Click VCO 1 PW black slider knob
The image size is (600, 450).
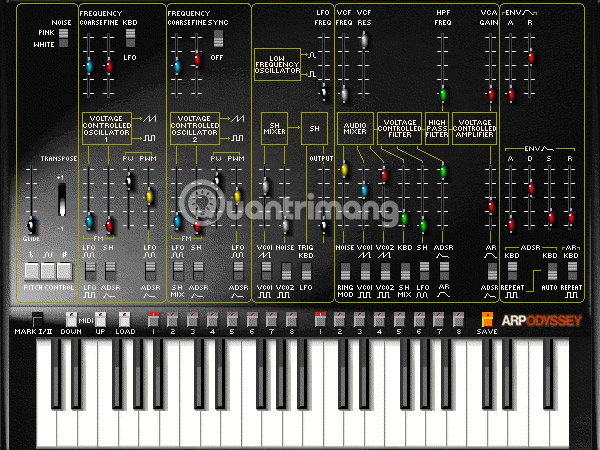(x=129, y=181)
